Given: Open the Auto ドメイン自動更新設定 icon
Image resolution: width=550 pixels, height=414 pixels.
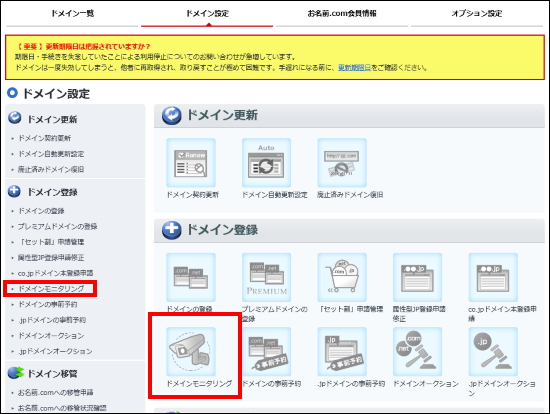Looking at the screenshot, I should tap(266, 163).
